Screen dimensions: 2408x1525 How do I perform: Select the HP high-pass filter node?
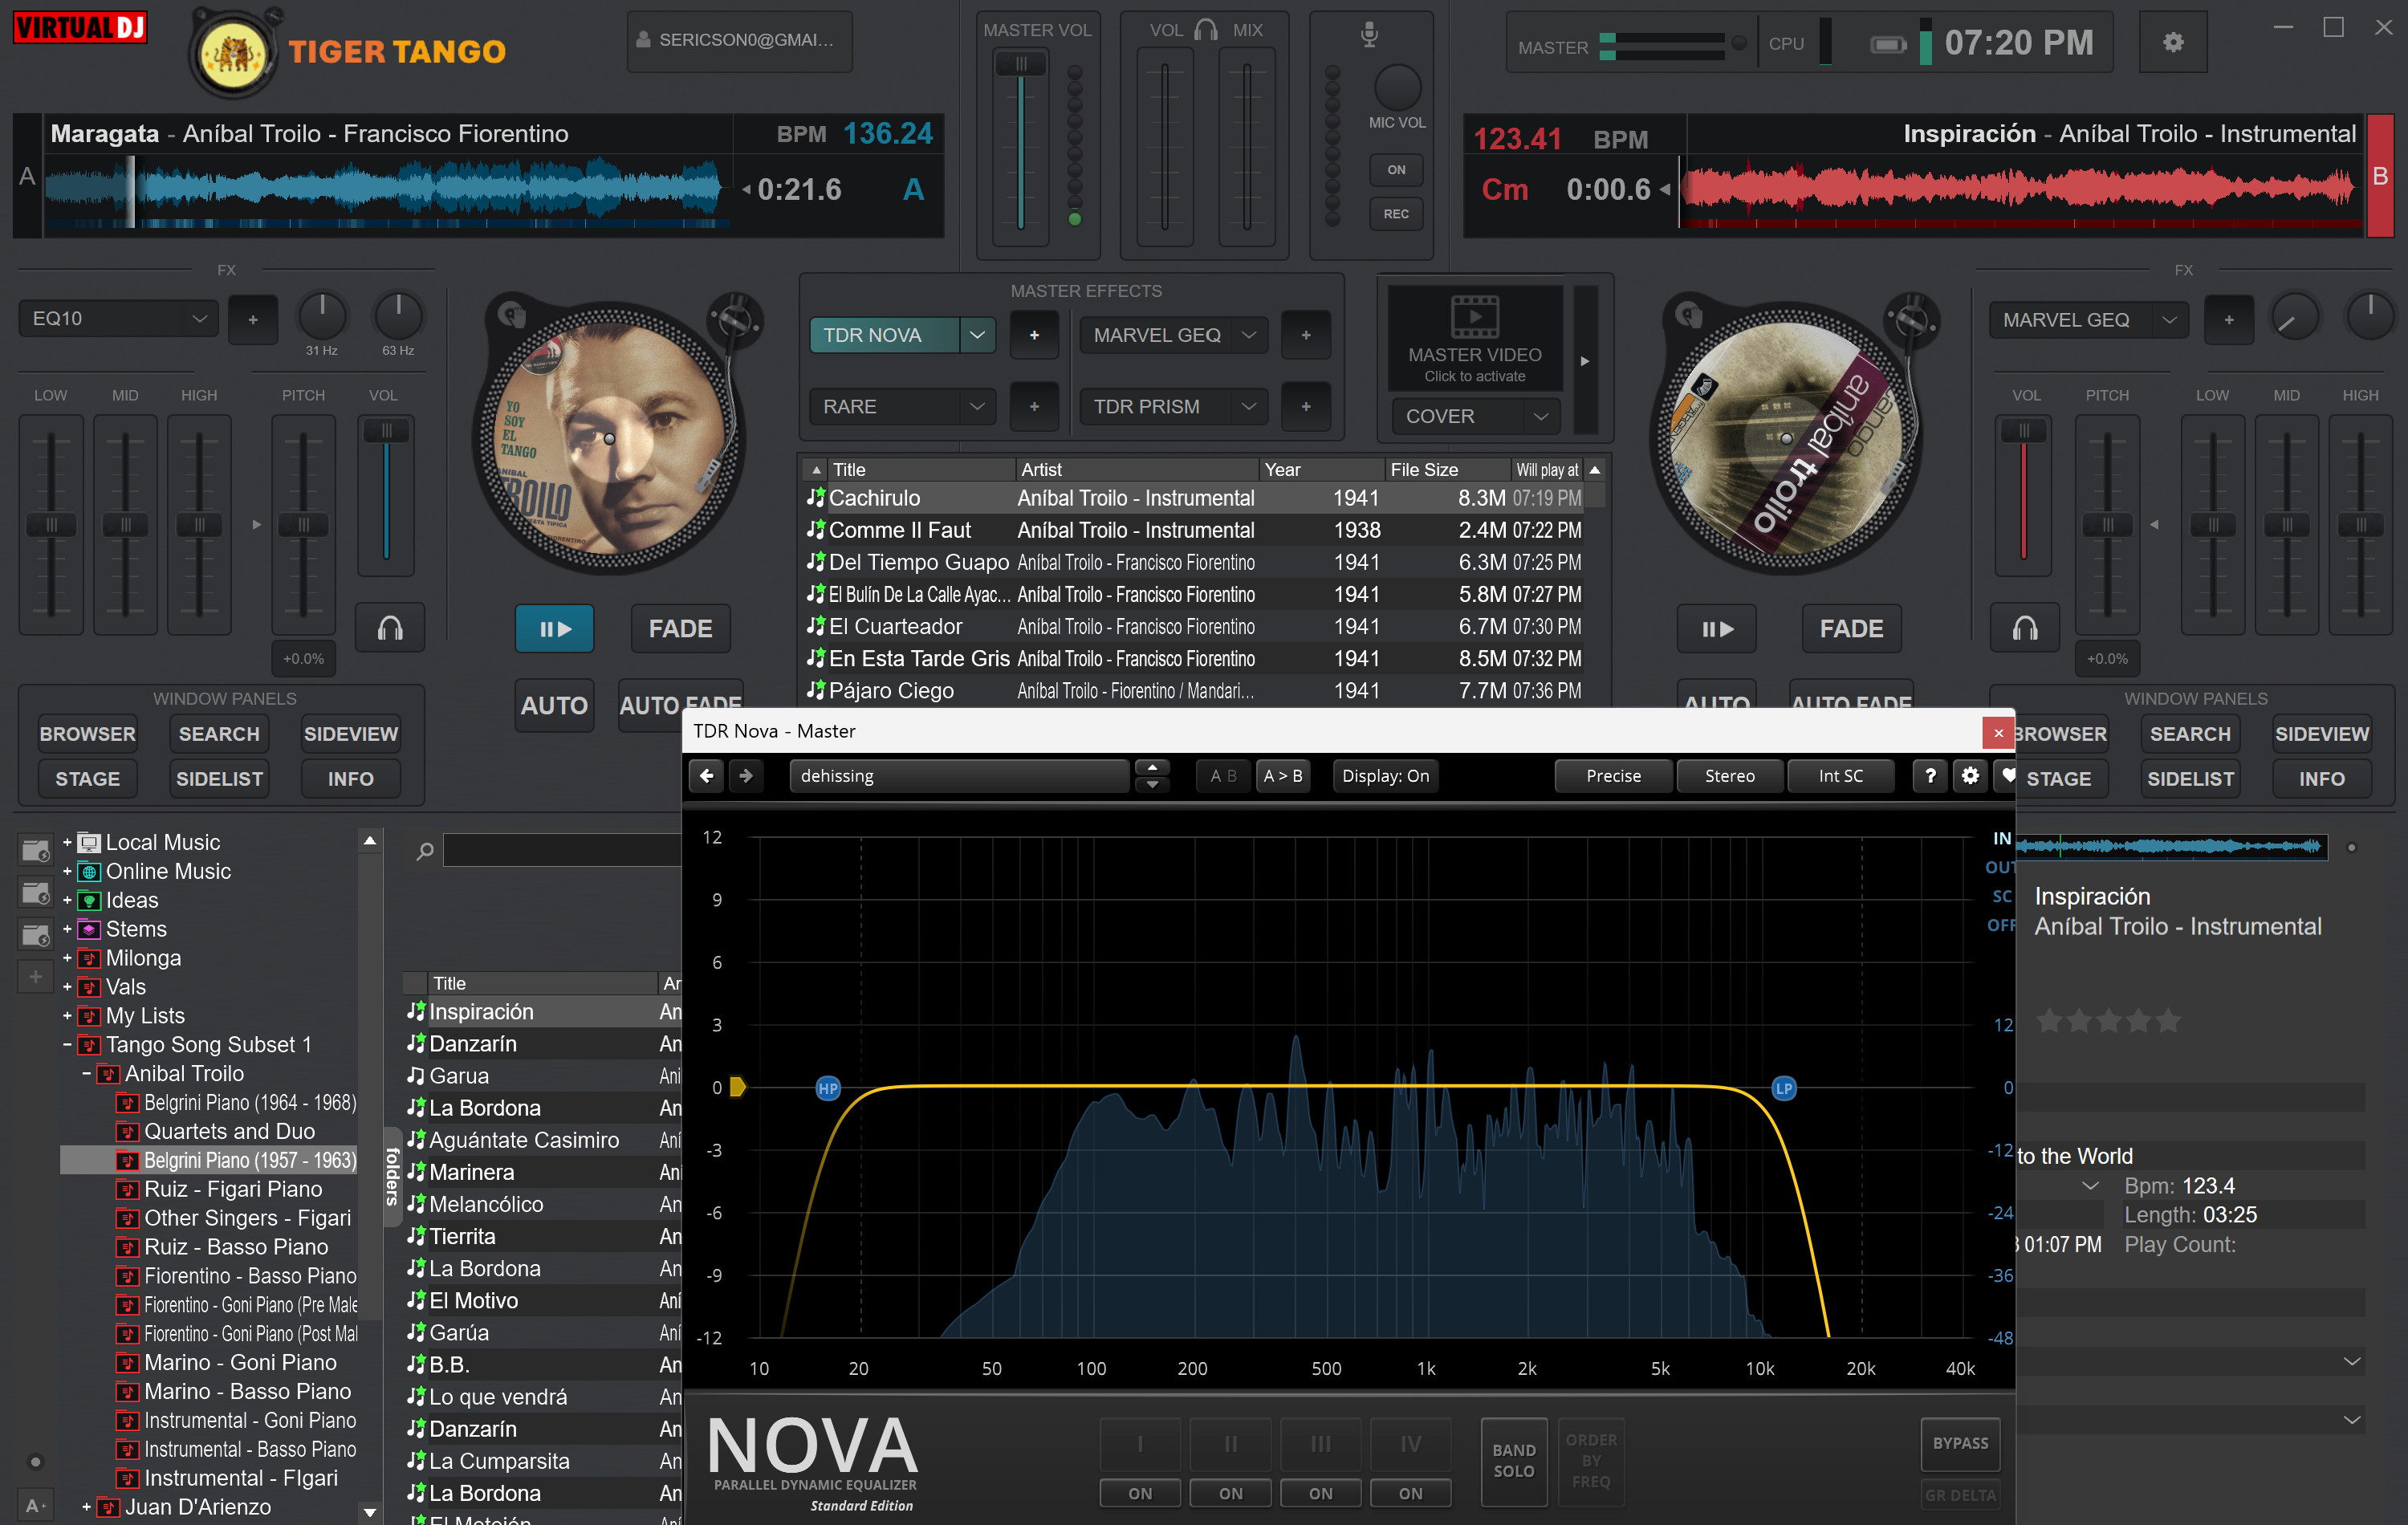coord(828,1089)
